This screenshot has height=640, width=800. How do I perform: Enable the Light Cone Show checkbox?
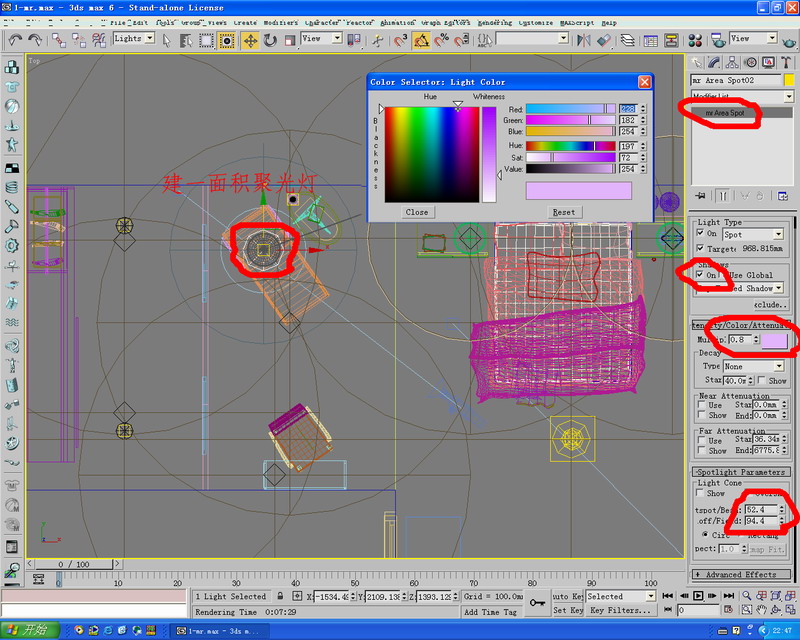(x=700, y=493)
